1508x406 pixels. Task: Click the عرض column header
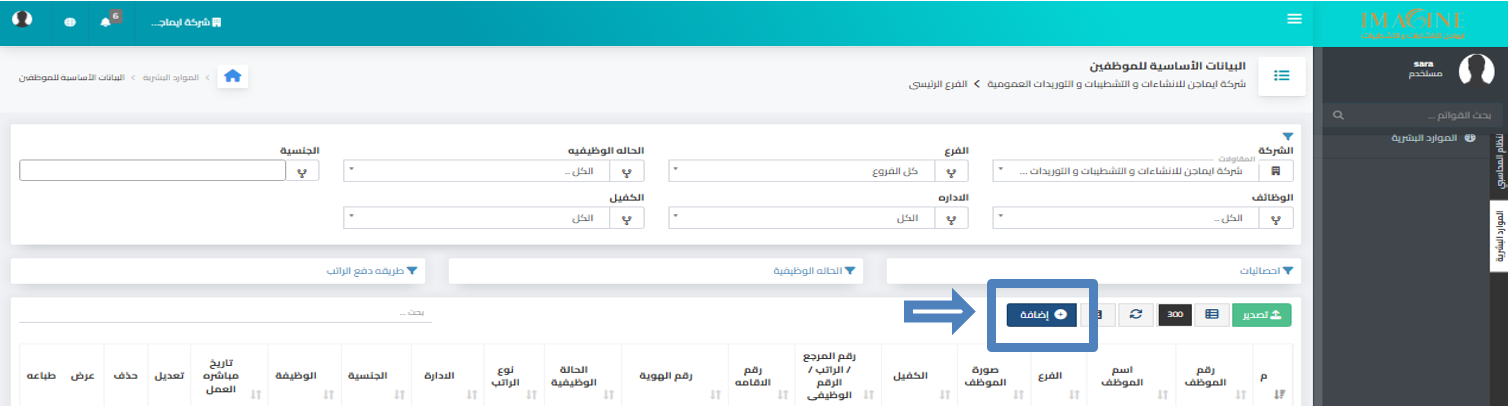pos(85,375)
